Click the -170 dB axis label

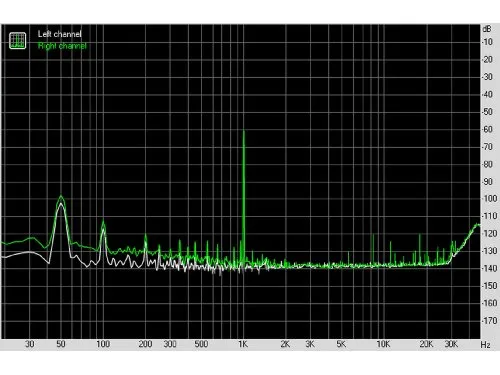(489, 321)
